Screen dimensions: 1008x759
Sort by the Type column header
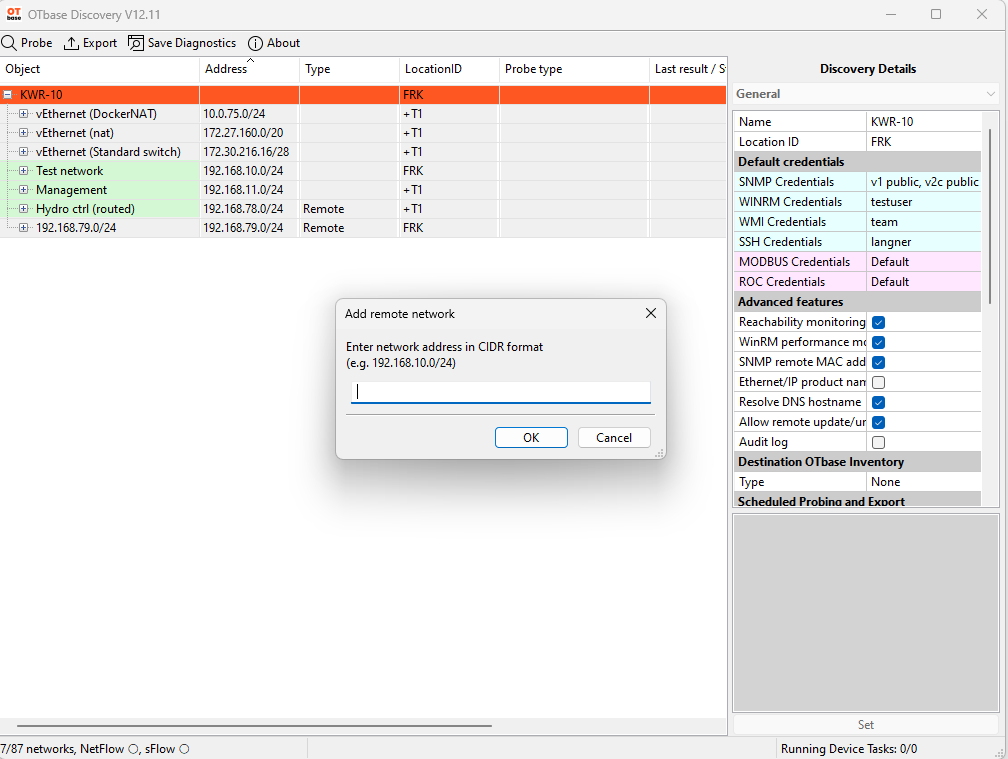pos(349,69)
